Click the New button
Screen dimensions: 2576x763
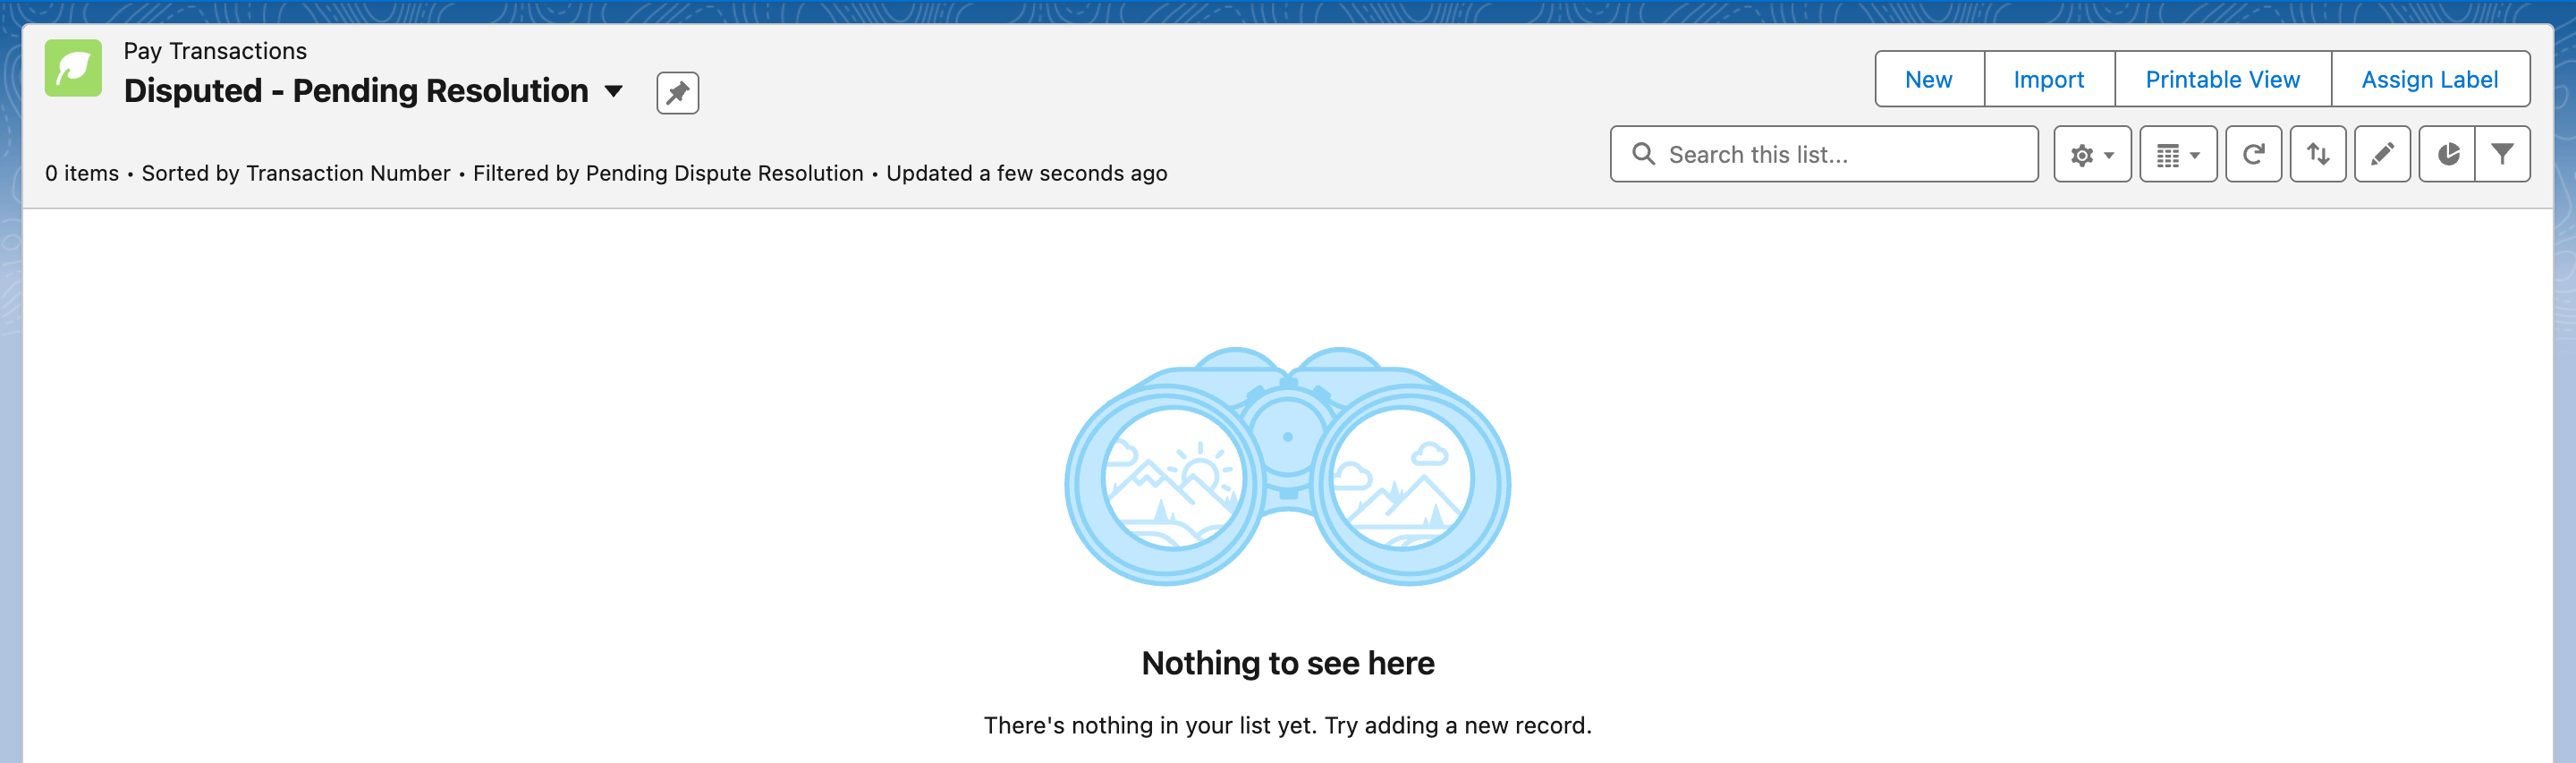[x=1929, y=79]
